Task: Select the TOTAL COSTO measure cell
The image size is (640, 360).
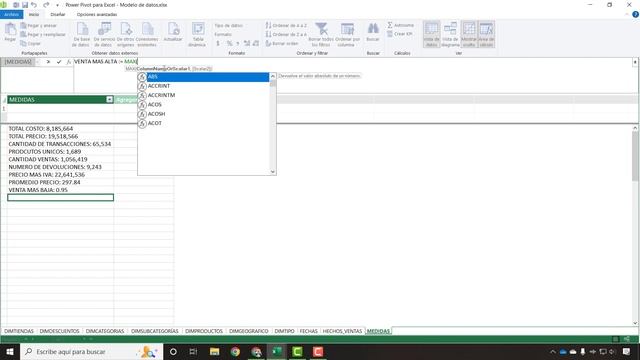Action: coord(60,129)
